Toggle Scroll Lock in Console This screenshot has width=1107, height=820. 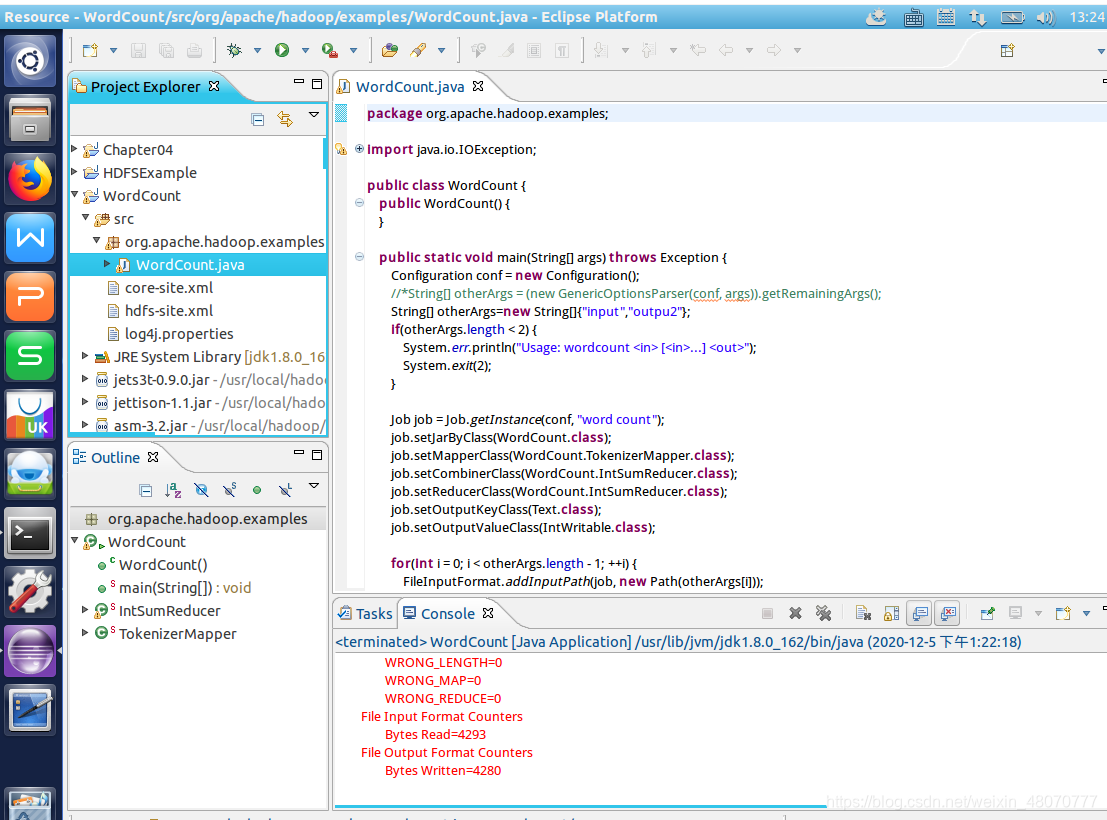pos(892,613)
